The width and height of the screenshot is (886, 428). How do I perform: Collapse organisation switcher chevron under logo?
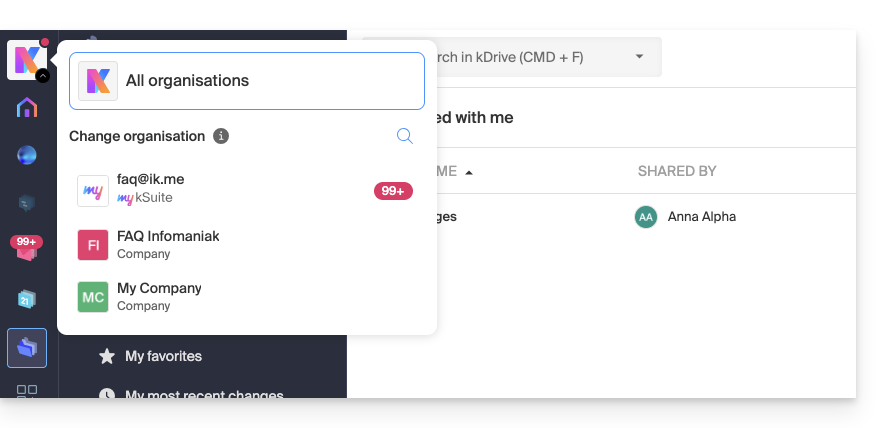coord(42,76)
